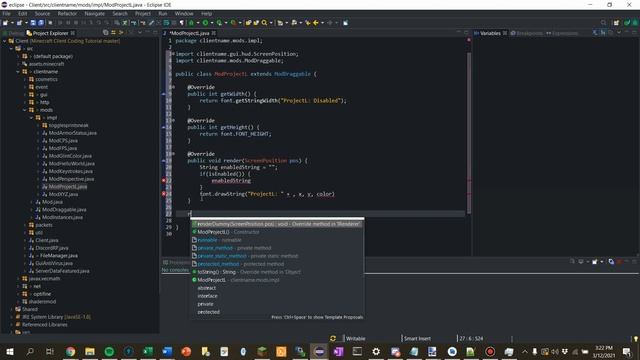Viewport: 640px width, 360px height.
Task: Open Eclipse from the Windows taskbar
Action: [319, 351]
